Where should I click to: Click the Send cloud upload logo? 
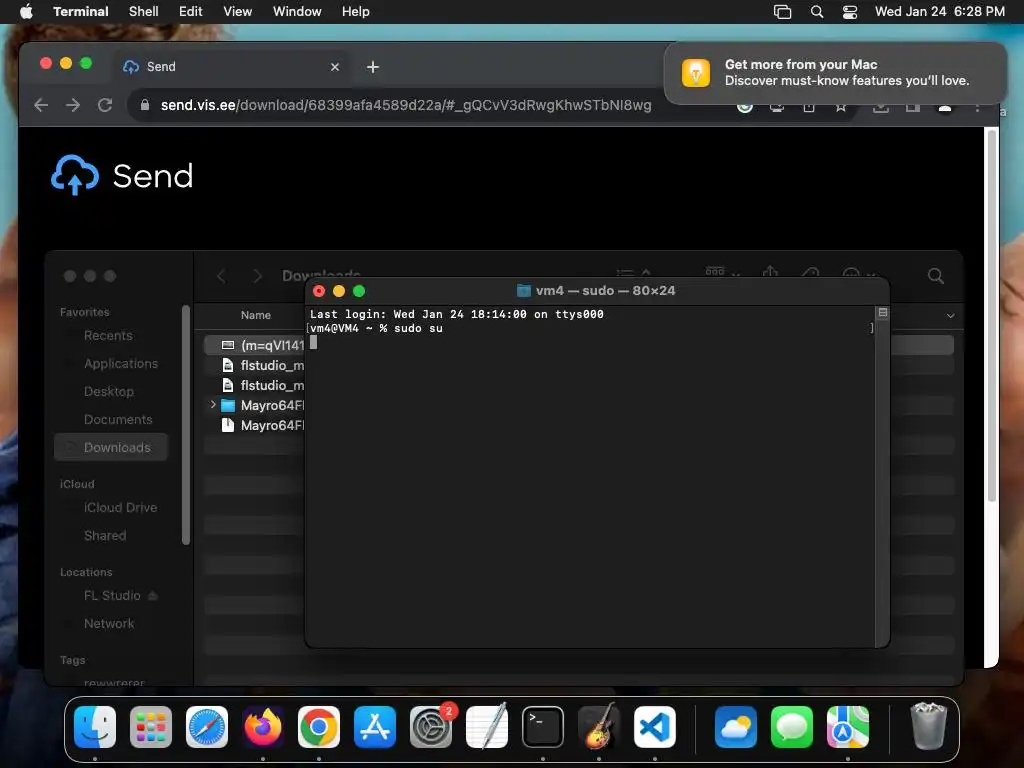point(74,175)
